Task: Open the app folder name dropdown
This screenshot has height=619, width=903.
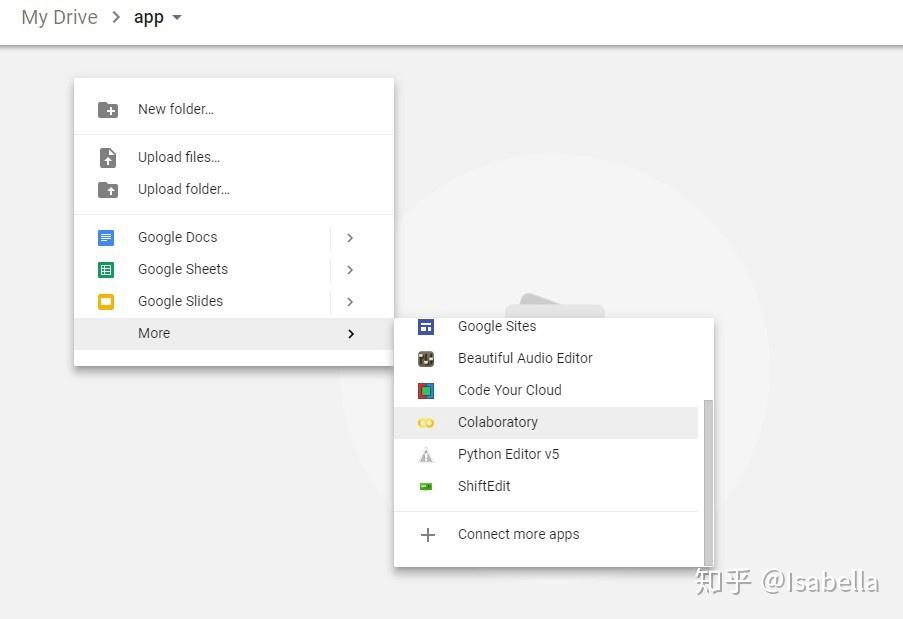Action: coord(177,17)
